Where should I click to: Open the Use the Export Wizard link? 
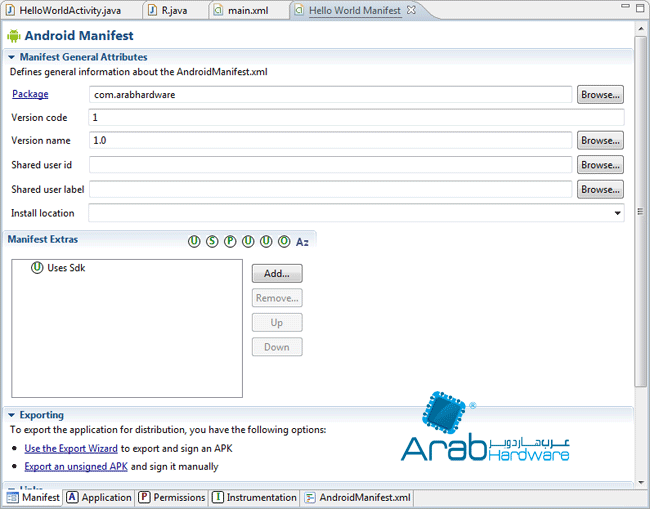(71, 448)
